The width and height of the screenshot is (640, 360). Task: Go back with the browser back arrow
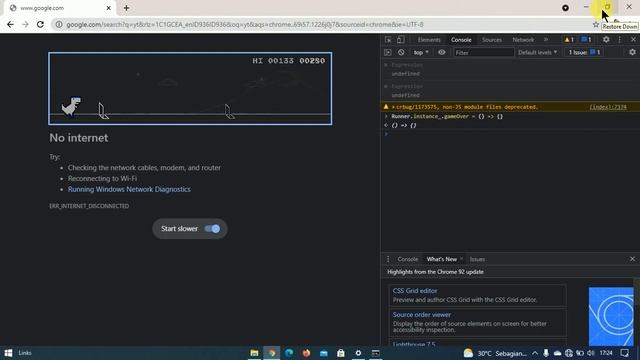10,24
